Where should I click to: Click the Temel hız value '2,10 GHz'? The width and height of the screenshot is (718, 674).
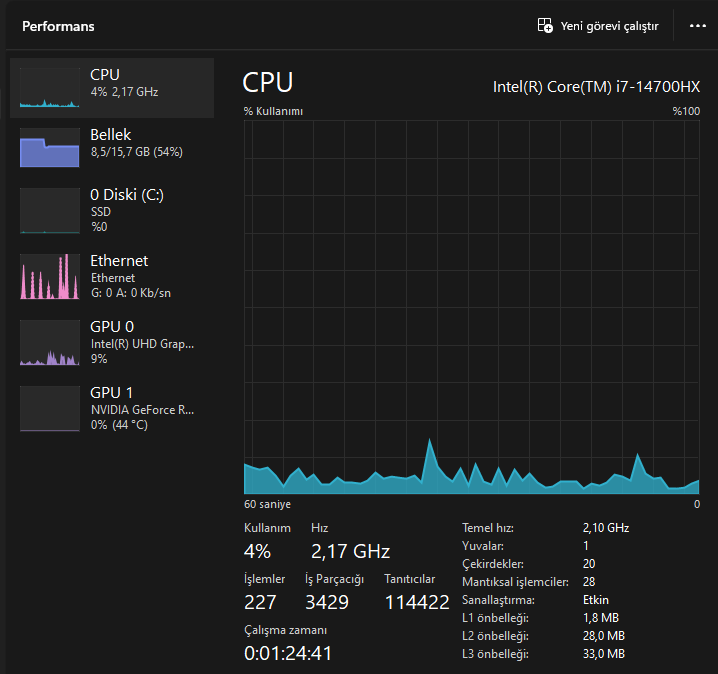[606, 528]
